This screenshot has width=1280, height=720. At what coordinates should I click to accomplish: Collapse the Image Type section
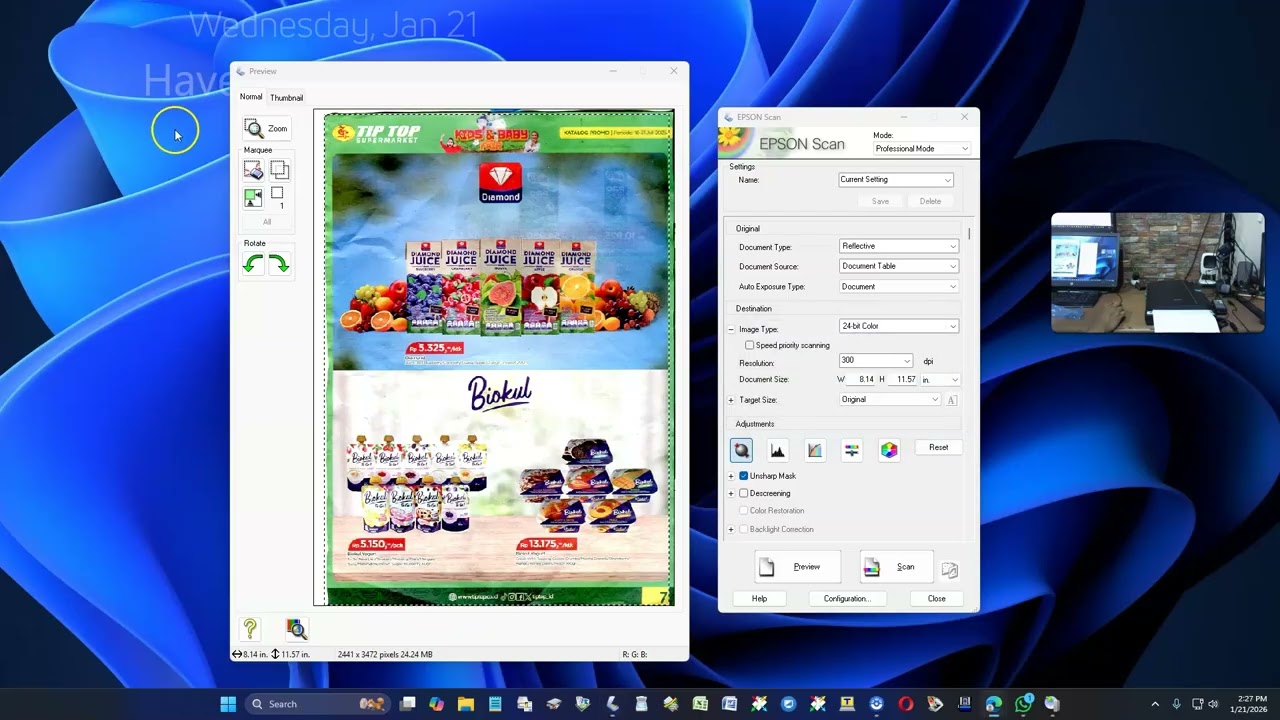(x=731, y=329)
